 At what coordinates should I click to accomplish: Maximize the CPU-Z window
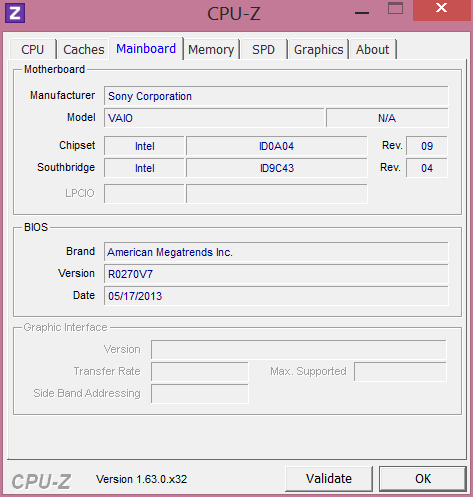coord(395,9)
